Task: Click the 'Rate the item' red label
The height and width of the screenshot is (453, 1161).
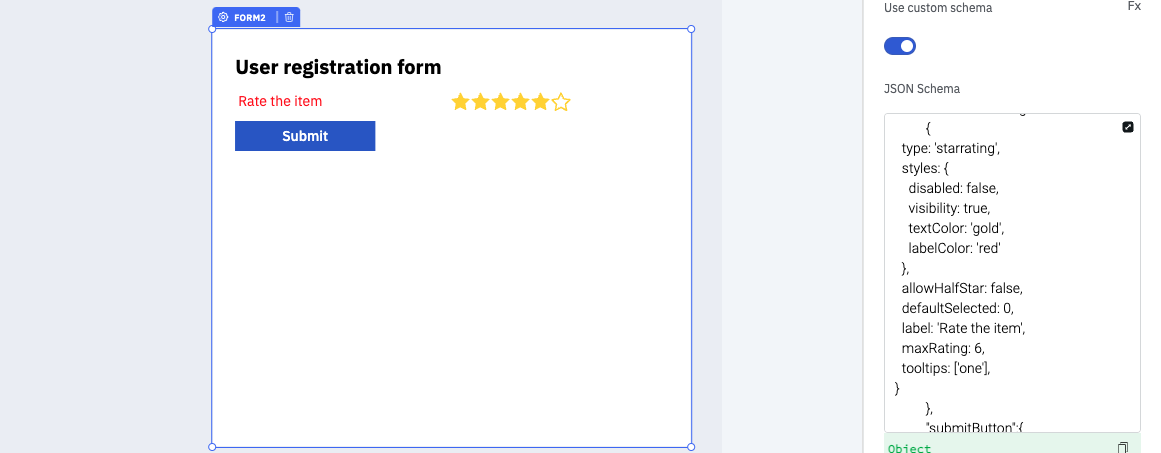Action: [x=280, y=102]
